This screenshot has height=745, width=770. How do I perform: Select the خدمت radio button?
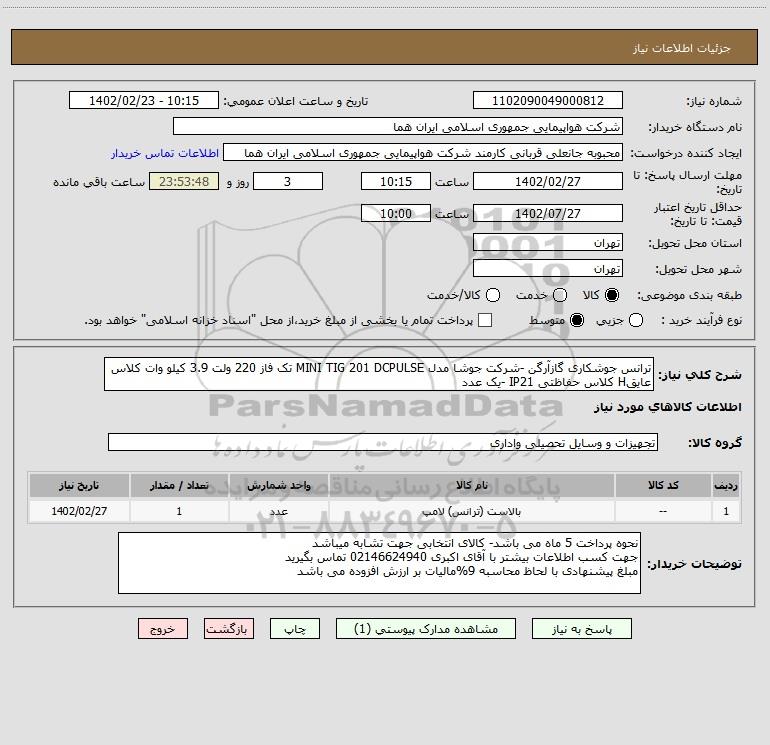[x=560, y=295]
